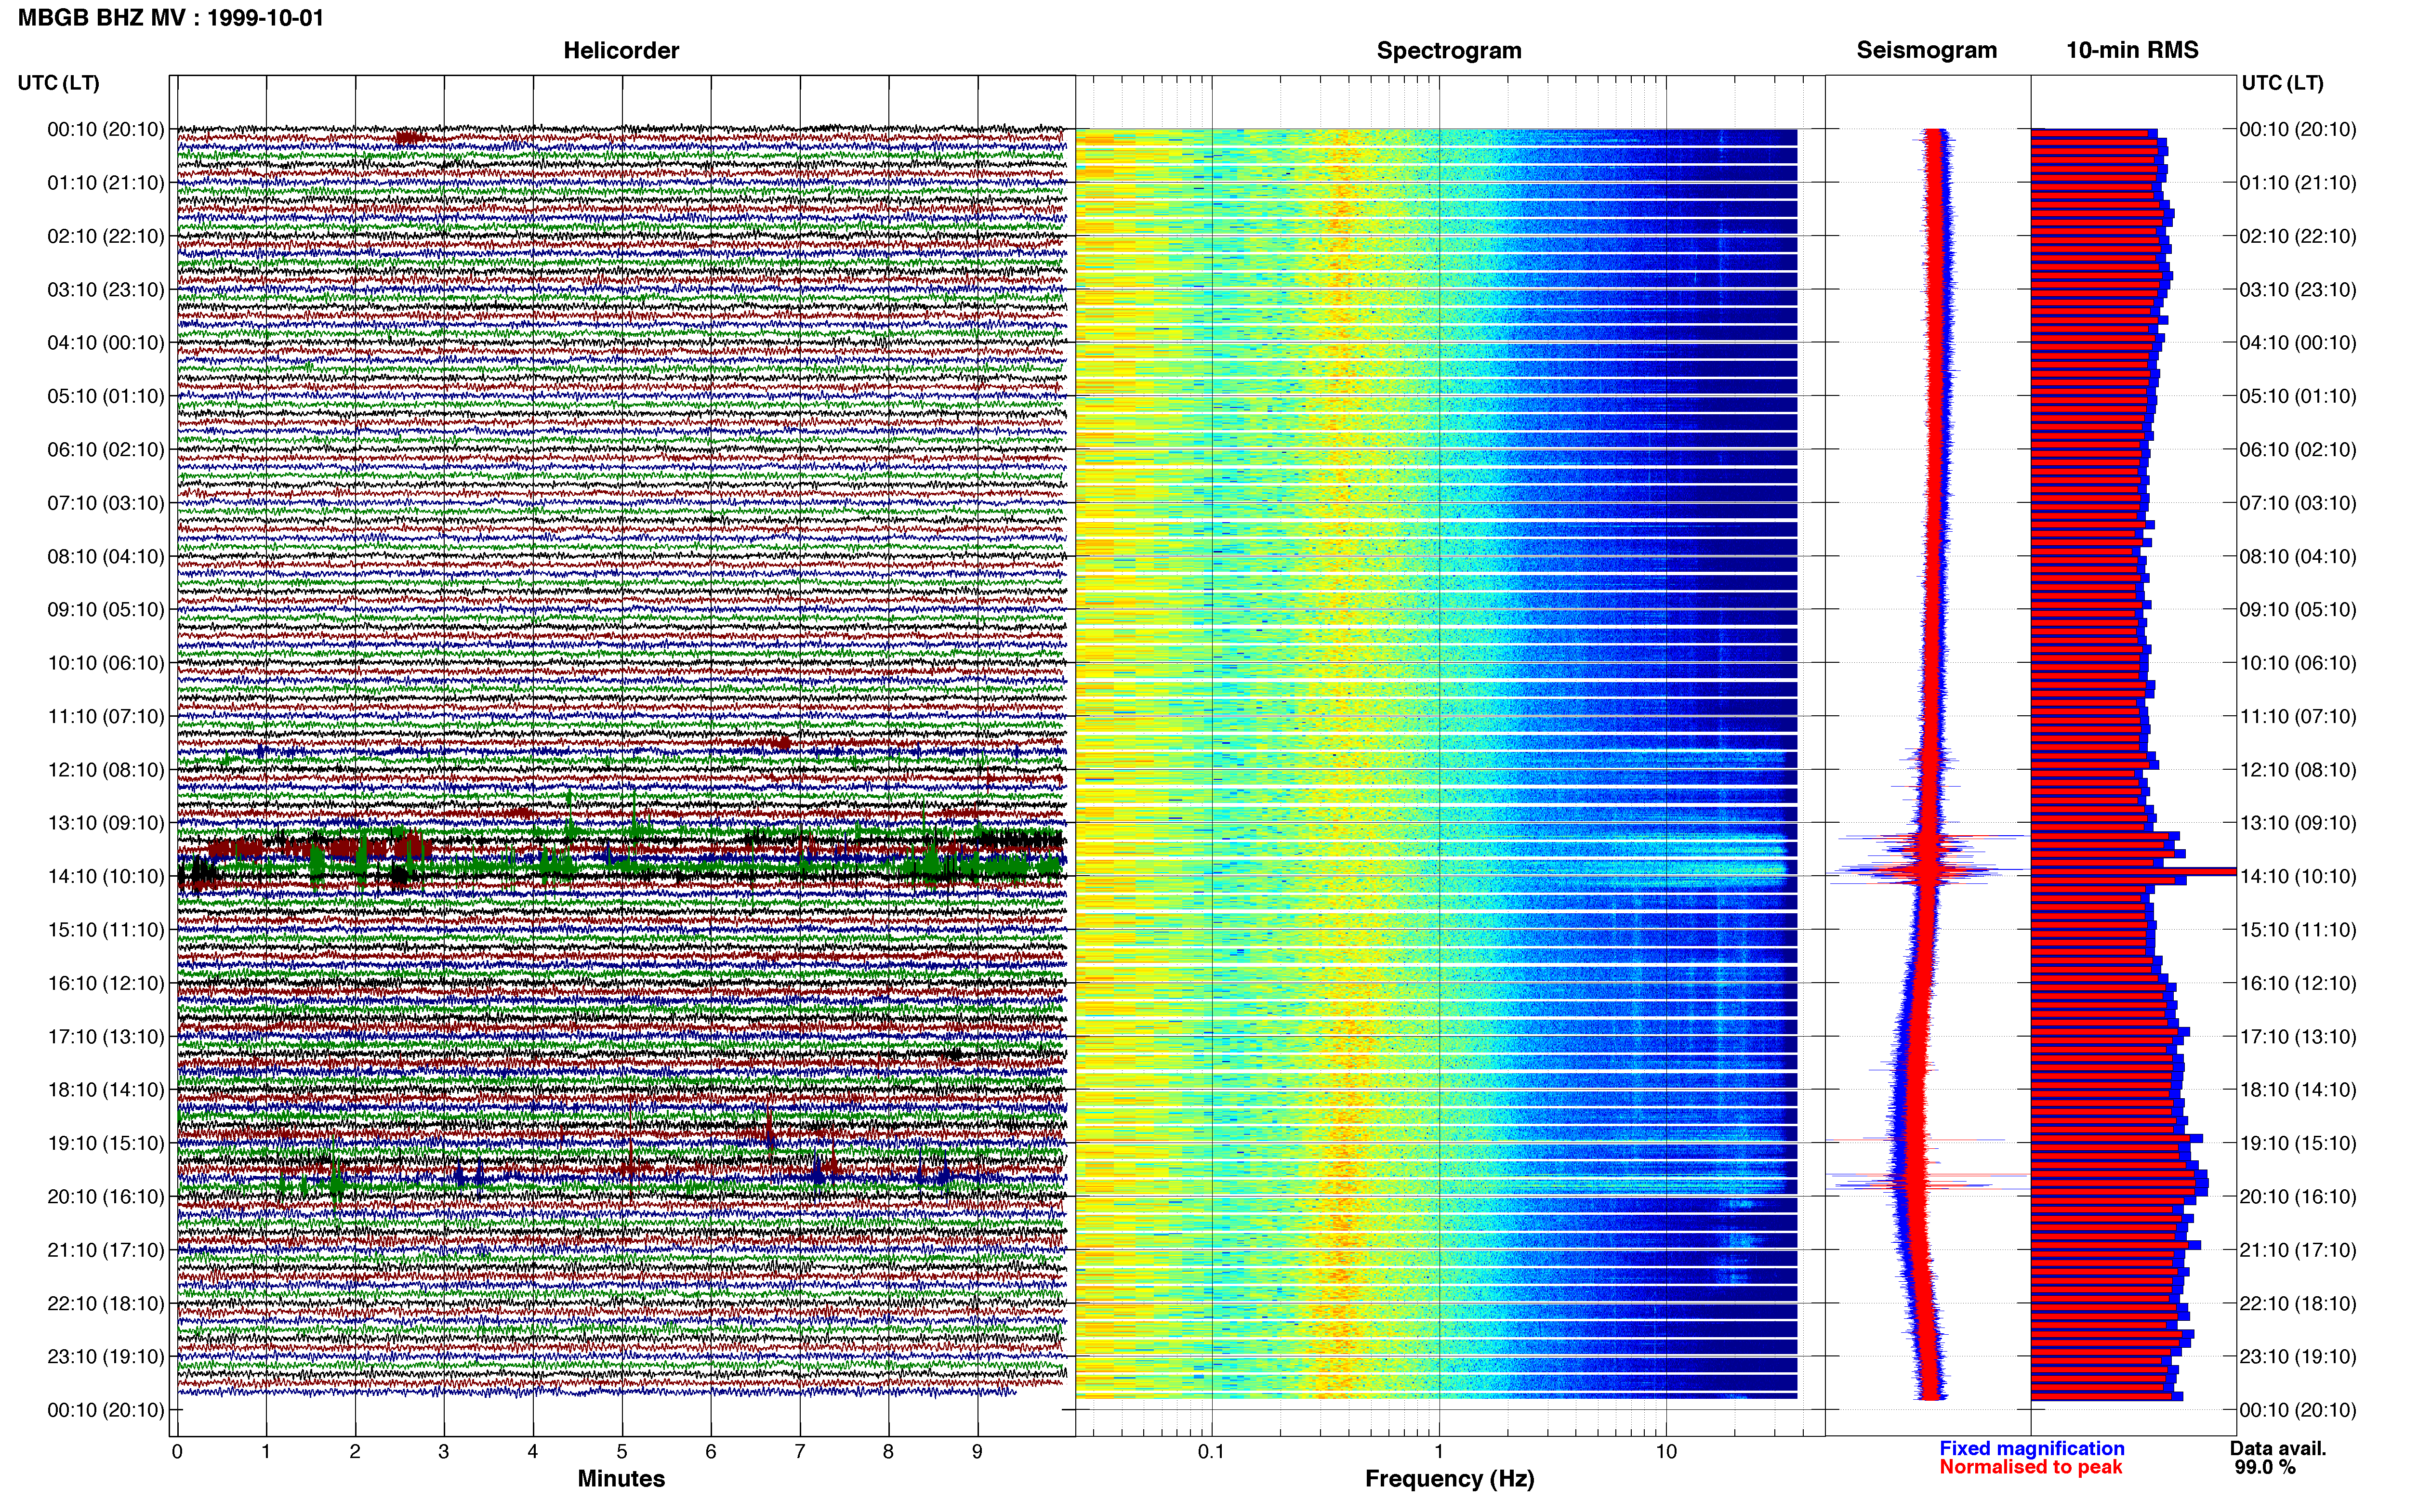Click the 17:10 (13:10) label beside the RMS panel

(x=2298, y=1037)
